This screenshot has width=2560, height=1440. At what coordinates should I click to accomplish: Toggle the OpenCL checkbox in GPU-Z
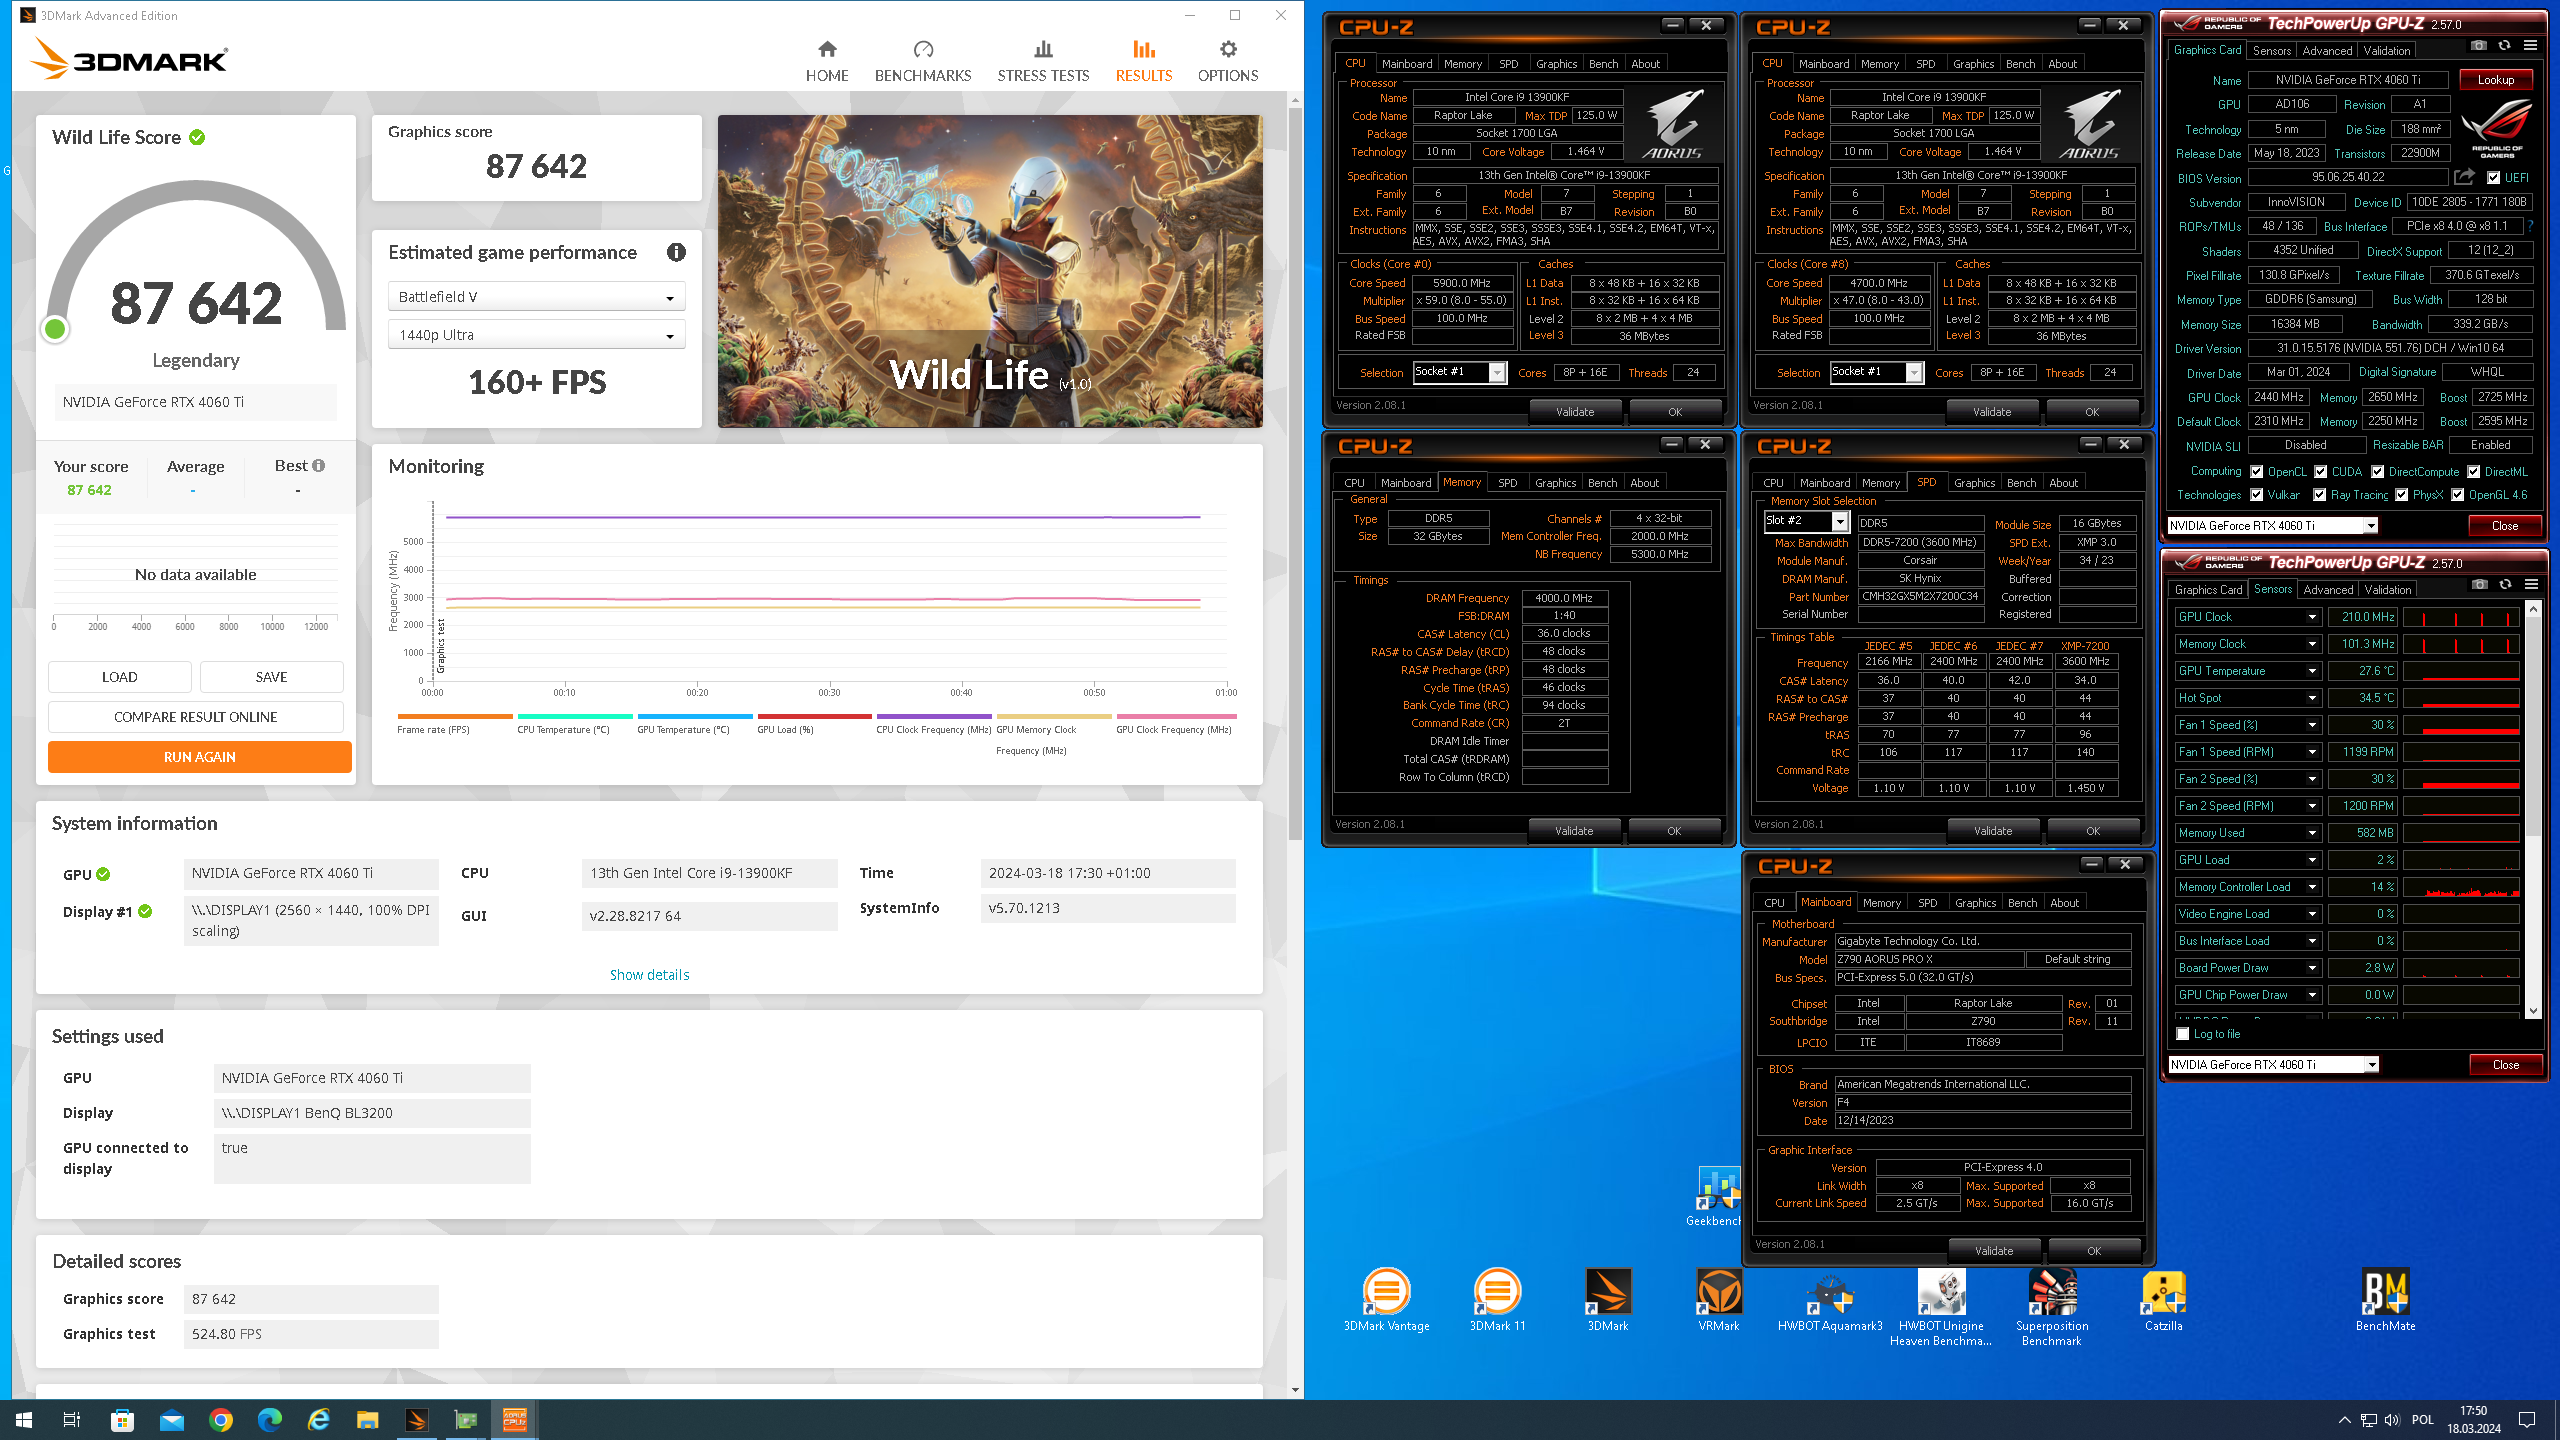coord(2256,472)
